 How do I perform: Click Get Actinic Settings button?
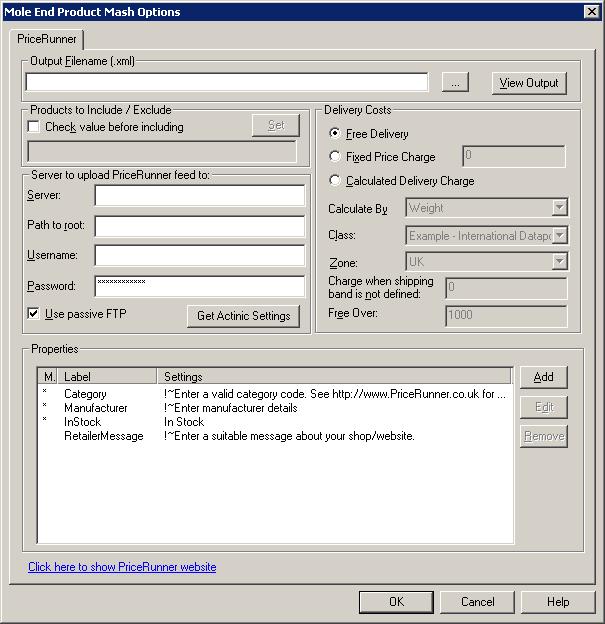click(244, 316)
